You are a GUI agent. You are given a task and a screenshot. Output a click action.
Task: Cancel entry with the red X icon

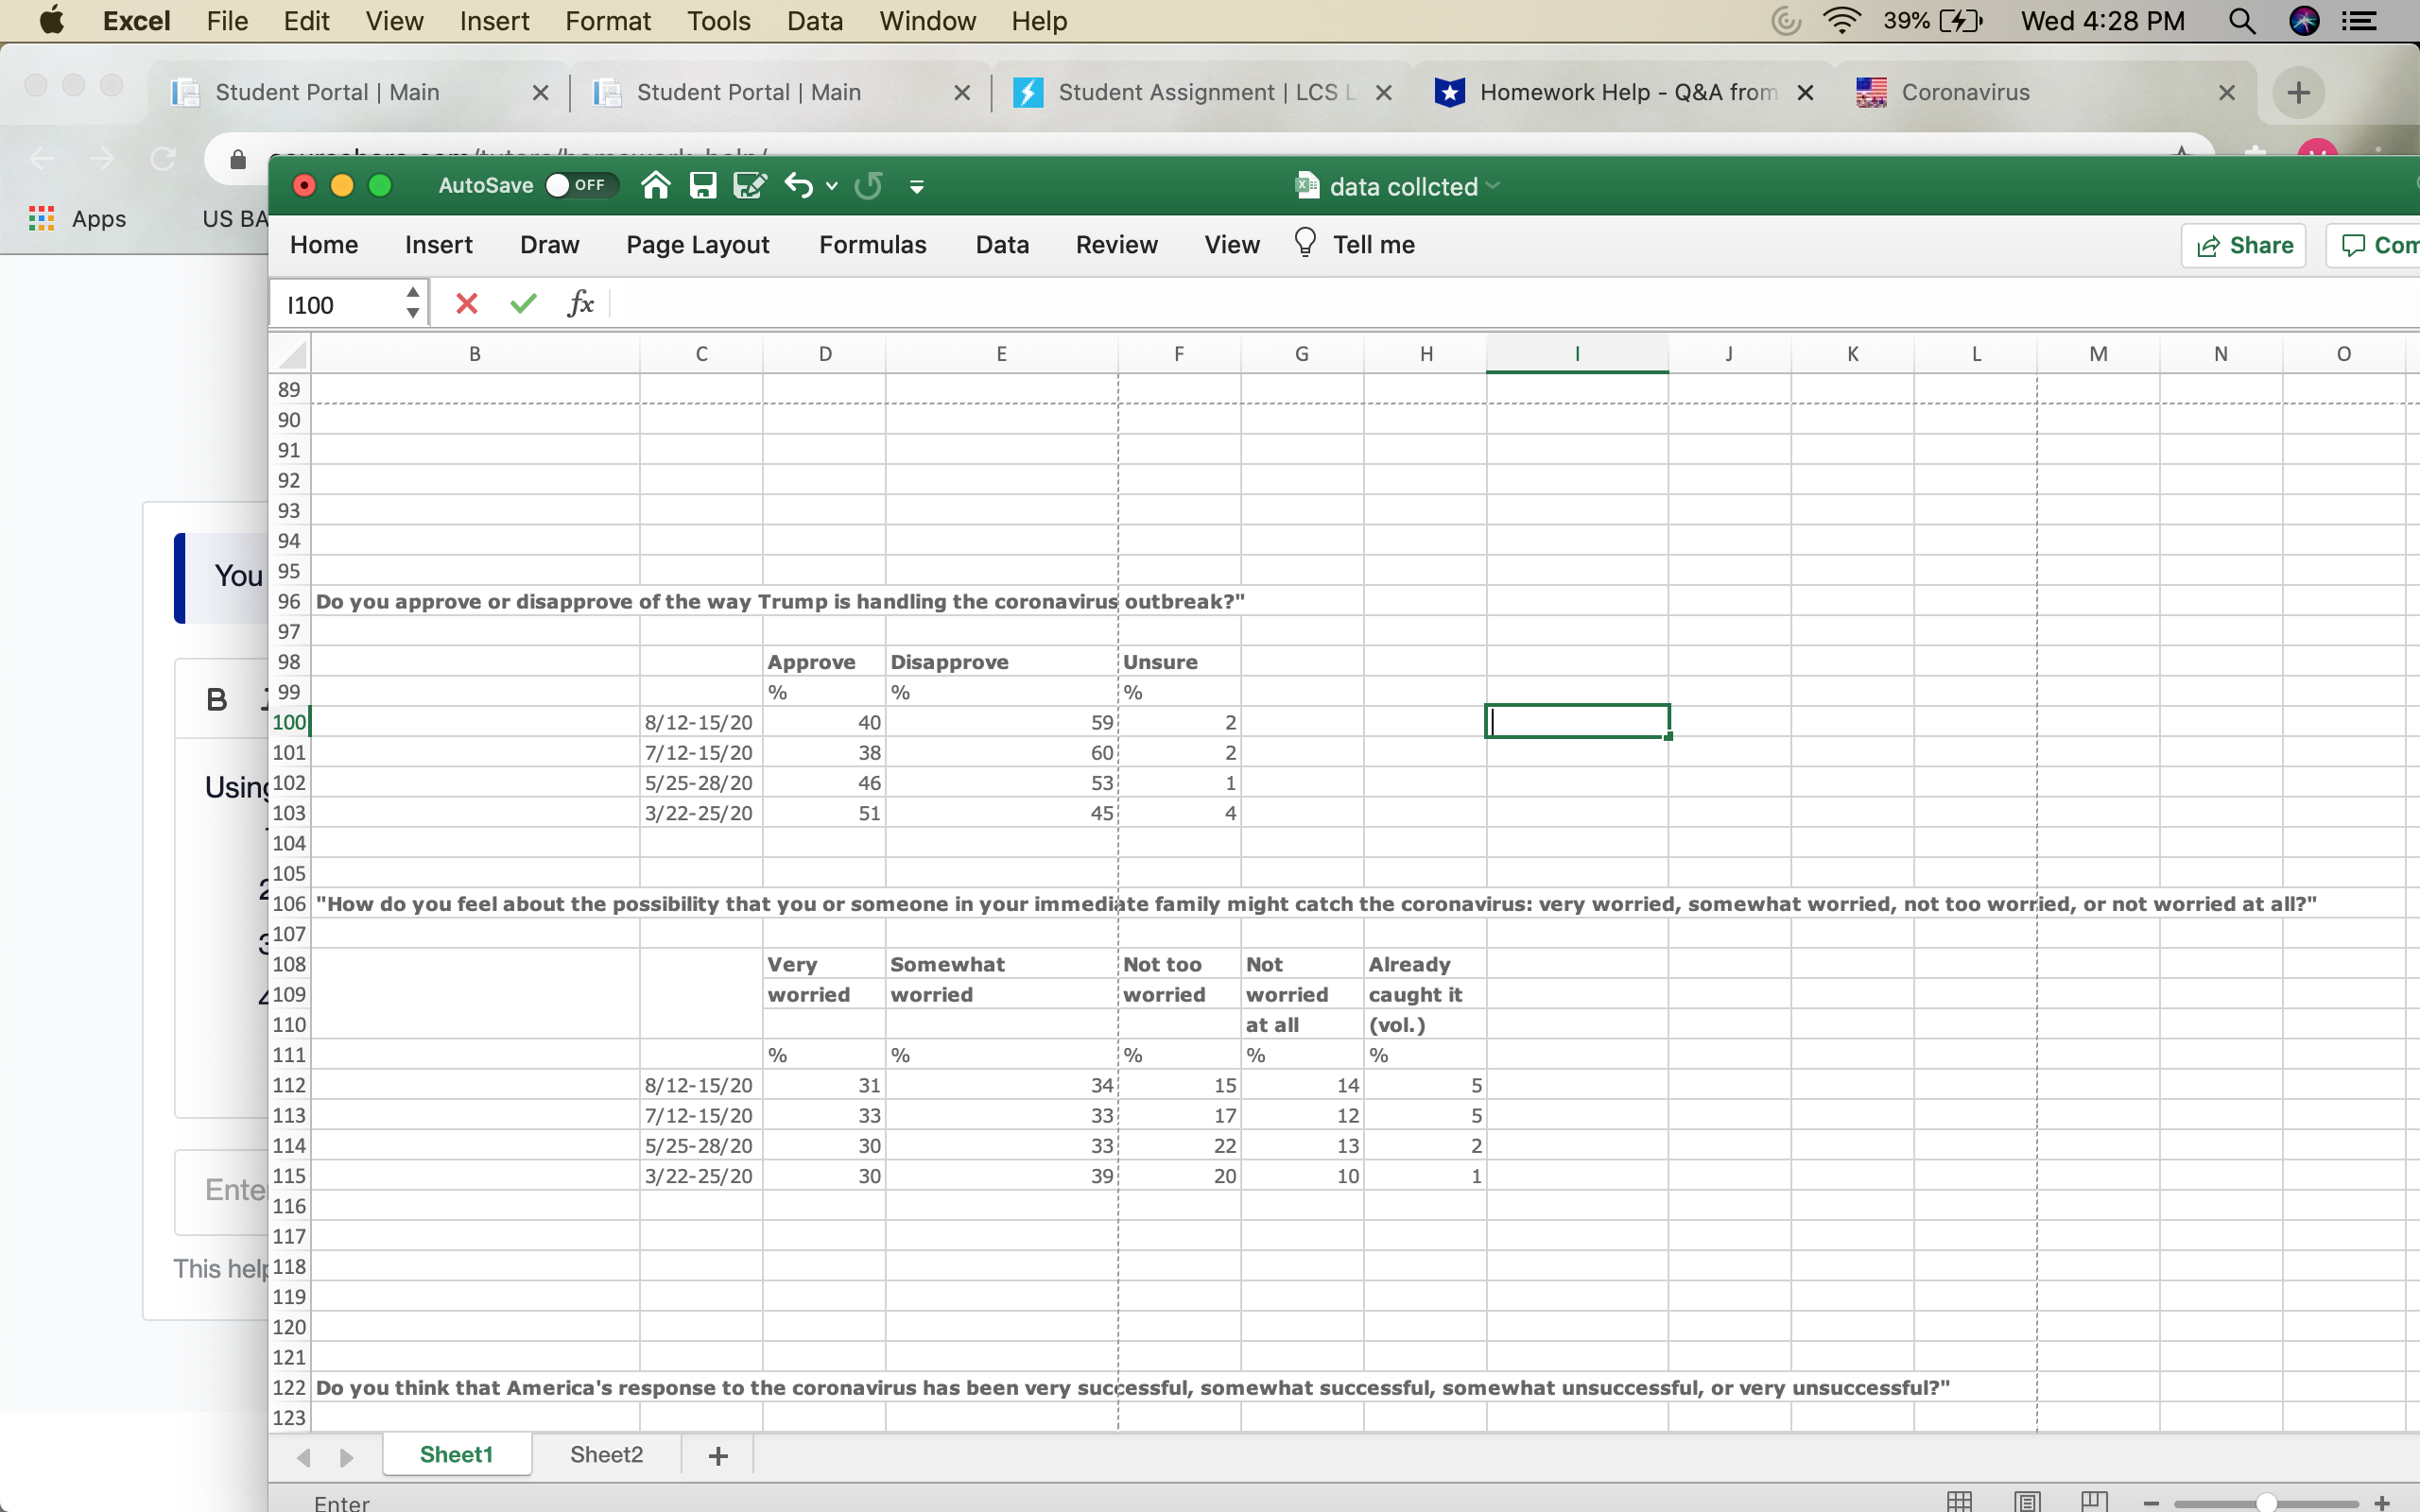pos(466,303)
